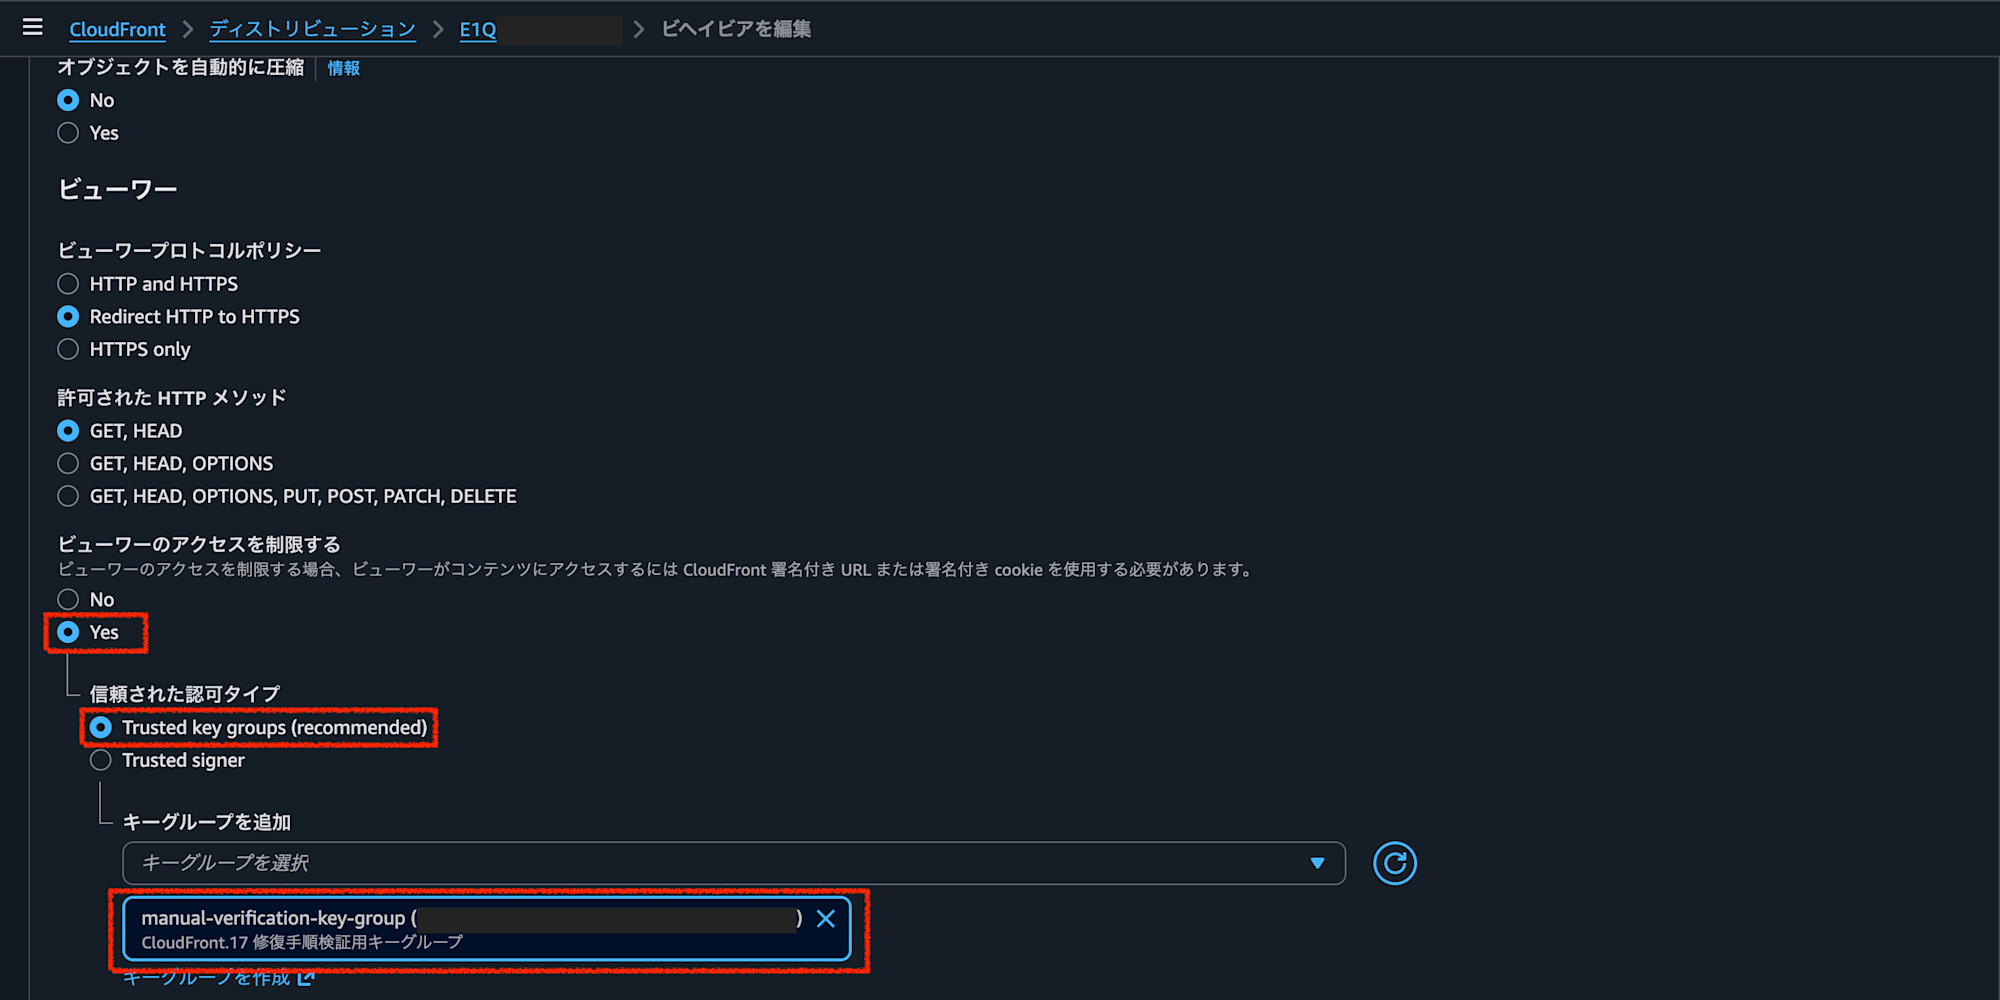The height and width of the screenshot is (1000, 2000).
Task: Select GET, HEAD, OPTIONS methods
Action: click(68, 464)
